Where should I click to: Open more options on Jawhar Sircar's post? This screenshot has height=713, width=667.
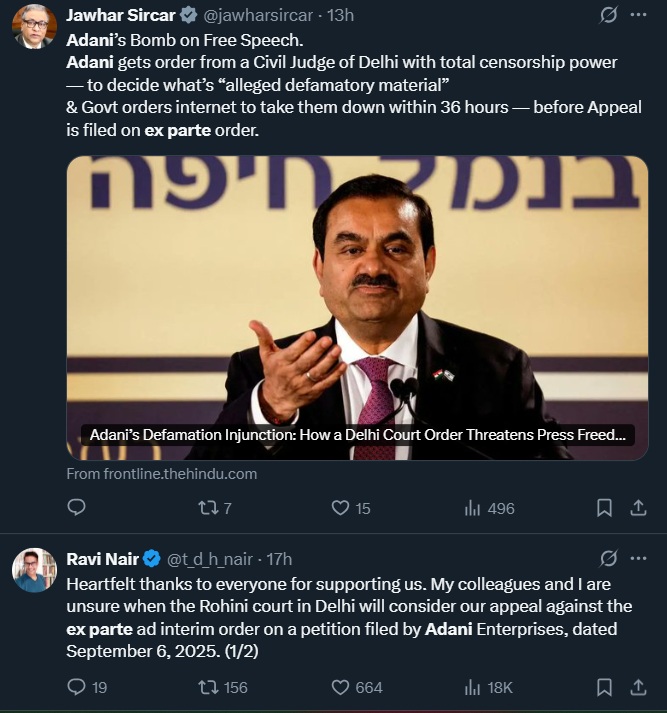[x=639, y=15]
